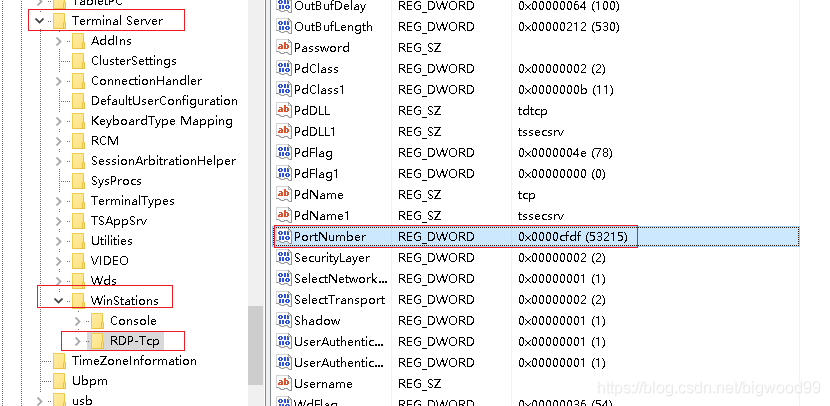This screenshot has width=830, height=406.
Task: Expand the RCM key
Action: point(59,141)
